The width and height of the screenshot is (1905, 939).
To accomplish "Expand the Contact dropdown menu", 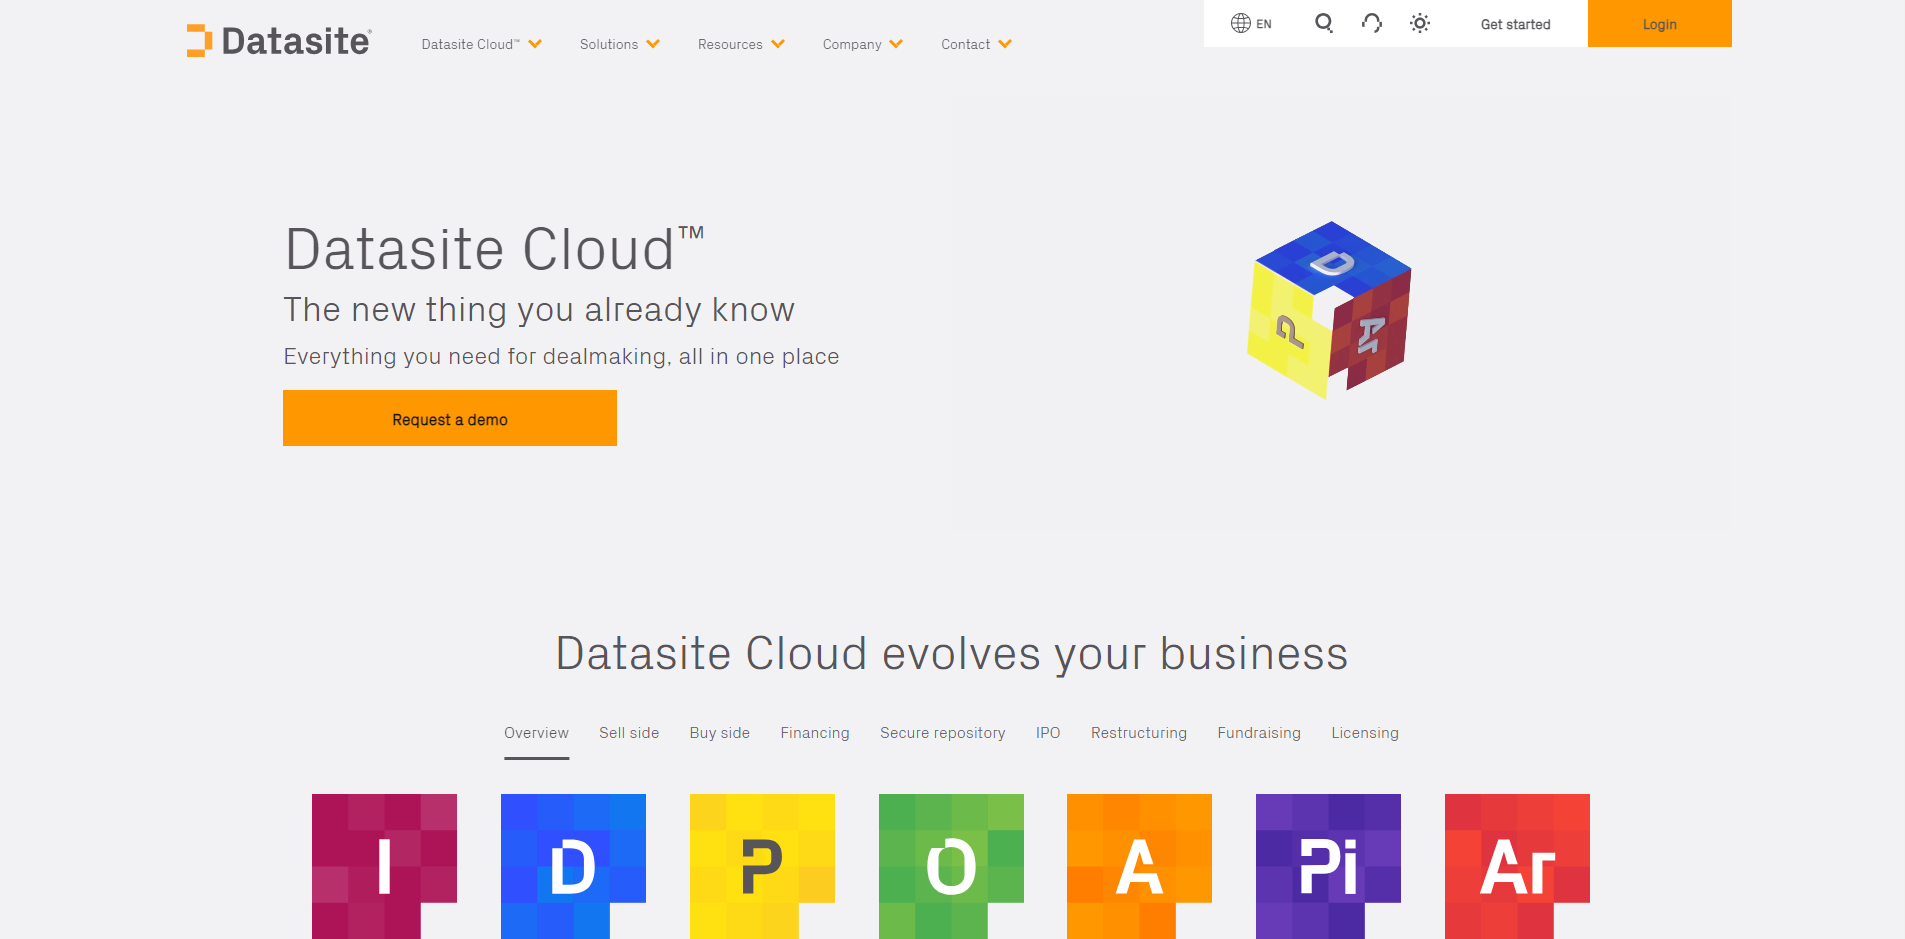I will click(x=976, y=44).
